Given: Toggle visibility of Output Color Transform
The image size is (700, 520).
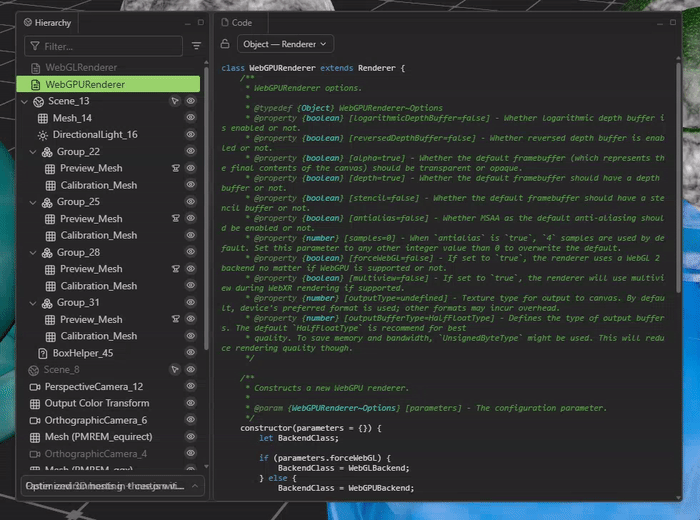Looking at the screenshot, I should coord(191,403).
